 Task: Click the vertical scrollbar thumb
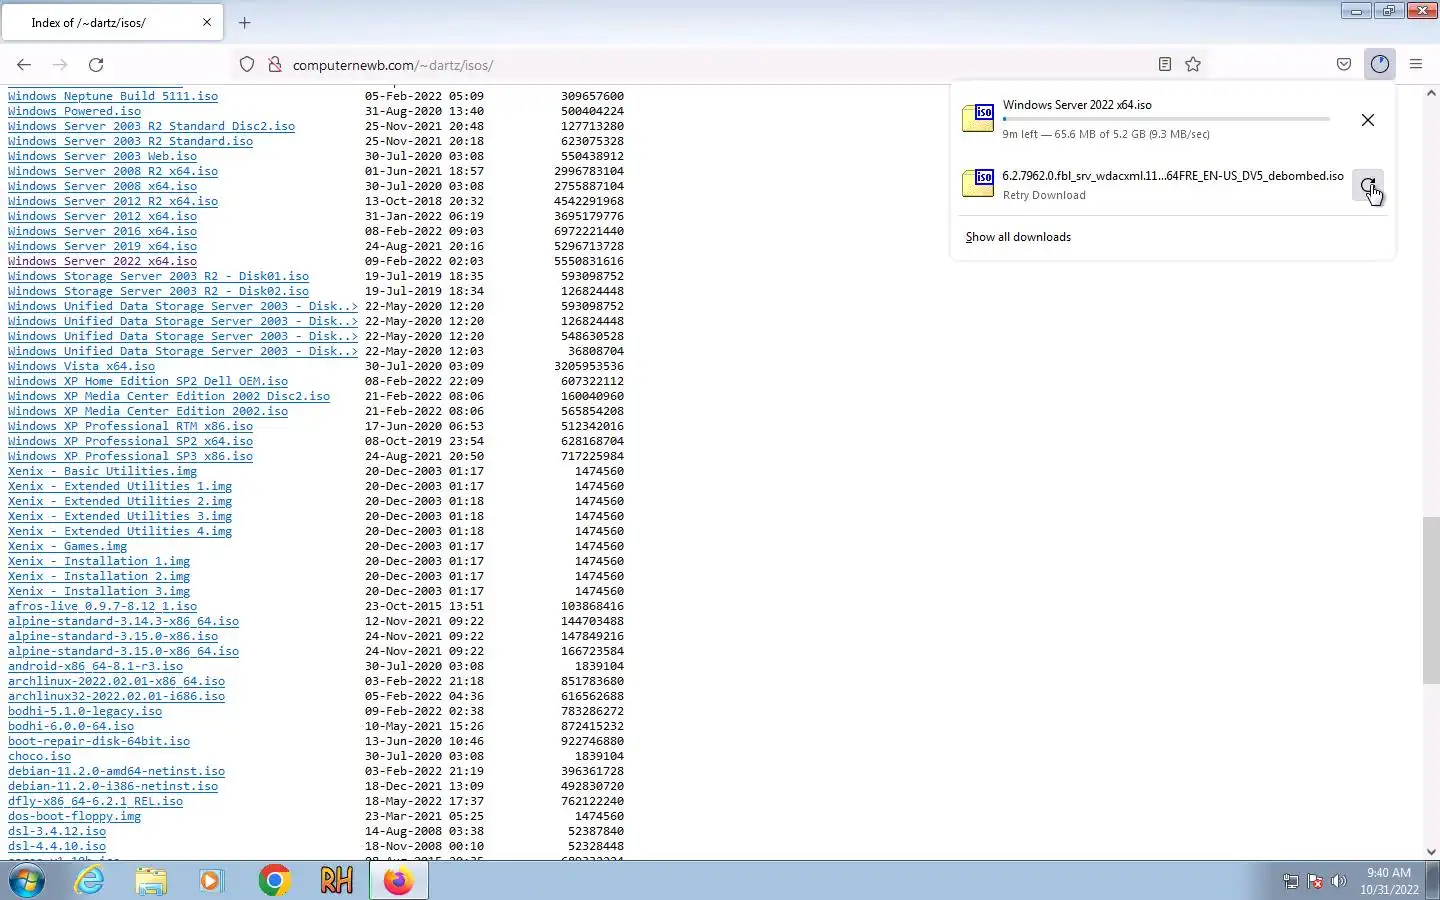tap(1431, 600)
